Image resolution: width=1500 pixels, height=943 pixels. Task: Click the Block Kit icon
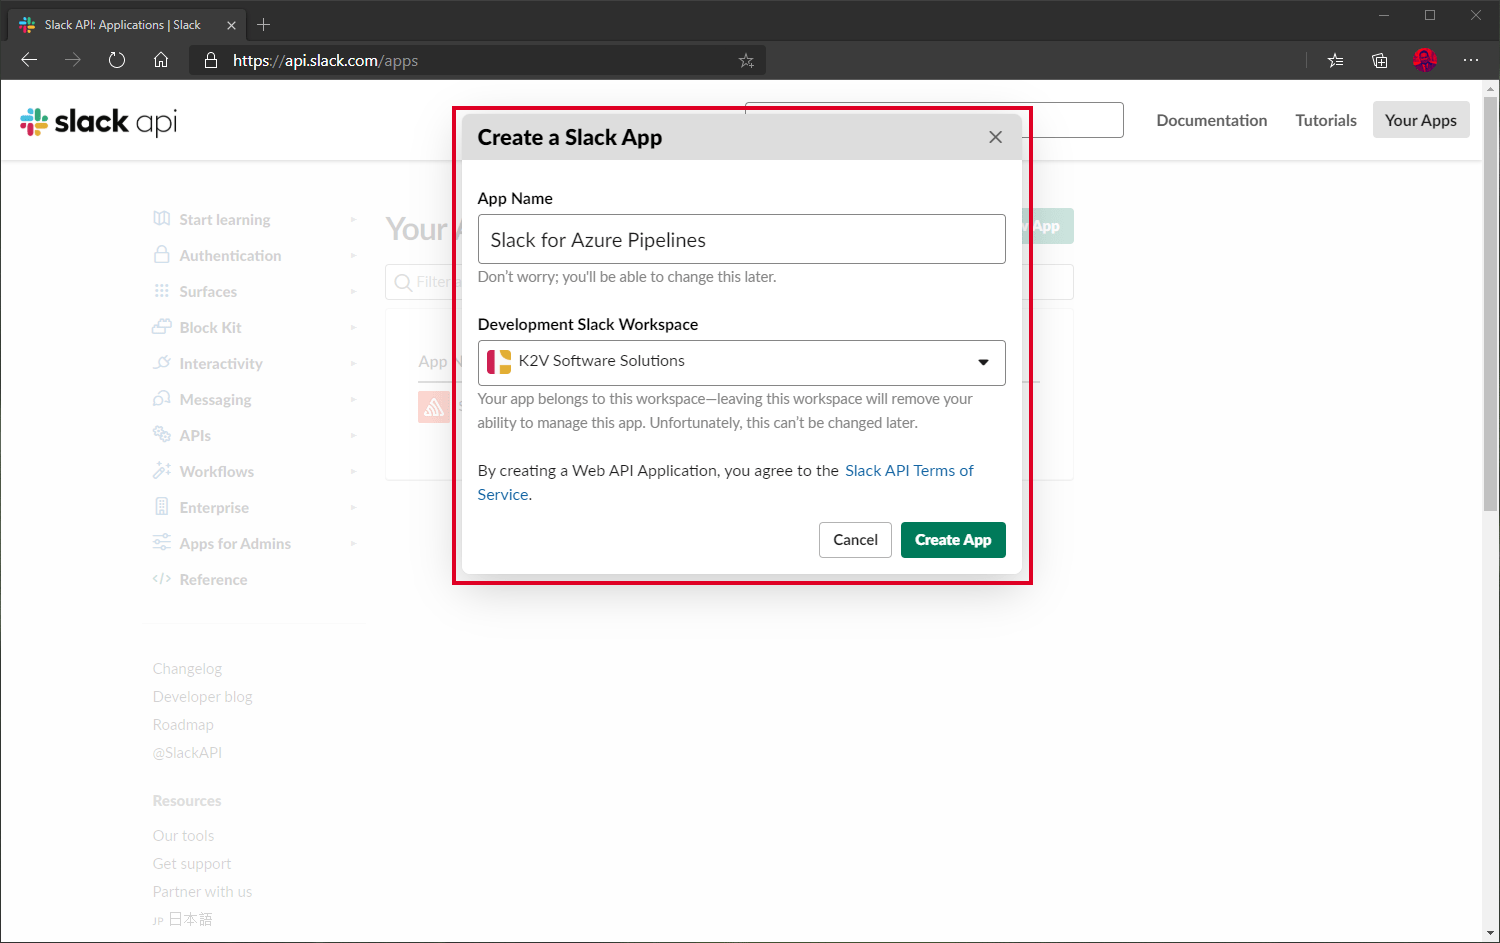point(161,327)
